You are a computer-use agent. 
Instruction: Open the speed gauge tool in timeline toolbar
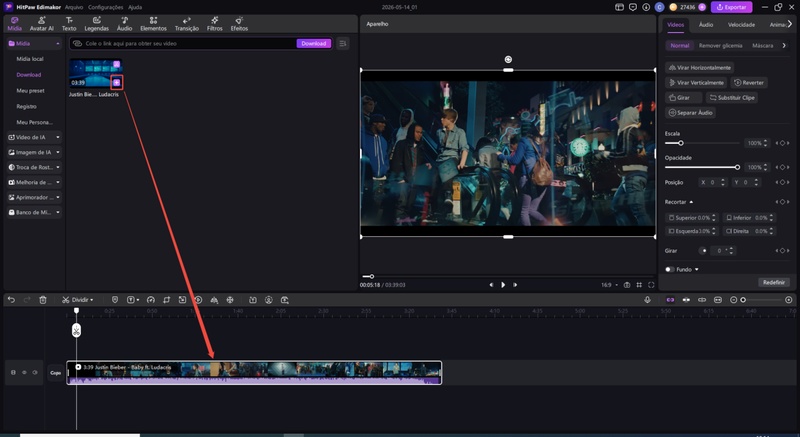tap(151, 300)
